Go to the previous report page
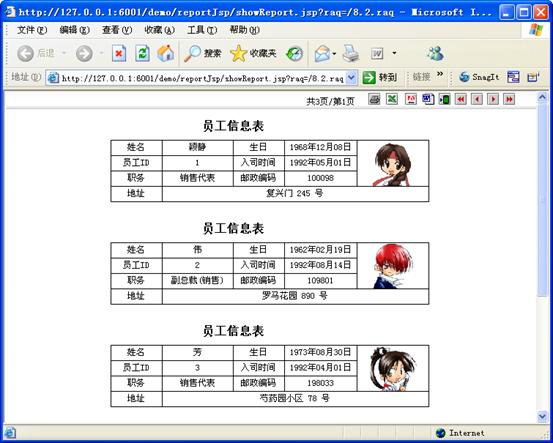This screenshot has height=443, width=553. 477,99
